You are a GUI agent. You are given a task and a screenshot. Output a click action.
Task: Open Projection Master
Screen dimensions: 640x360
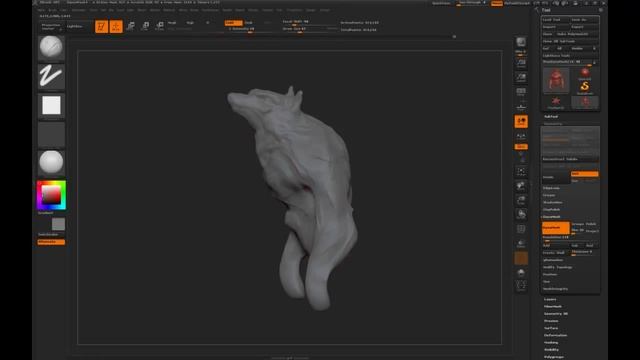point(51,27)
